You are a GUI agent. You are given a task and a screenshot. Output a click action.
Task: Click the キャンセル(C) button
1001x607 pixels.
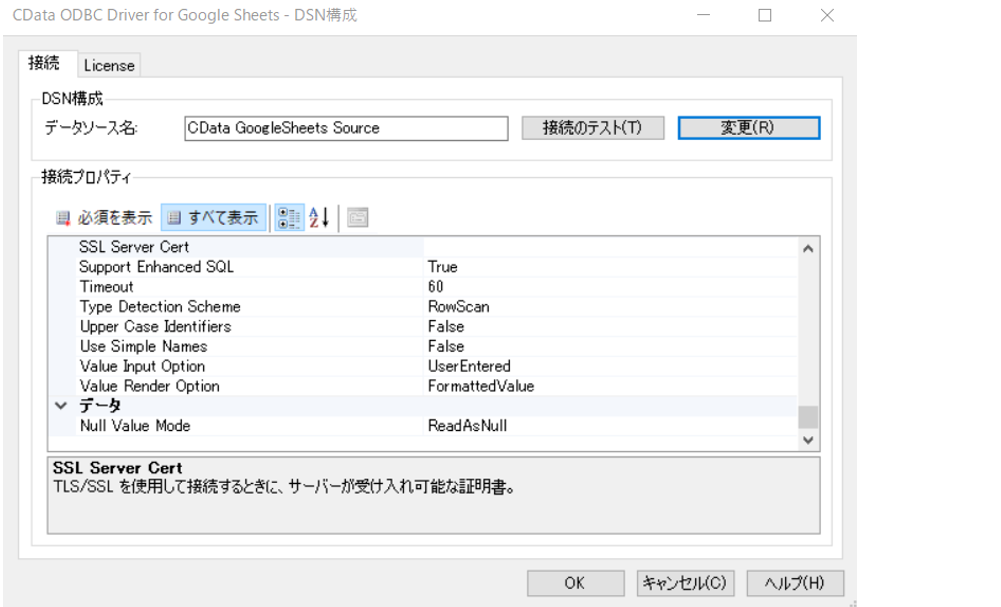tap(685, 583)
